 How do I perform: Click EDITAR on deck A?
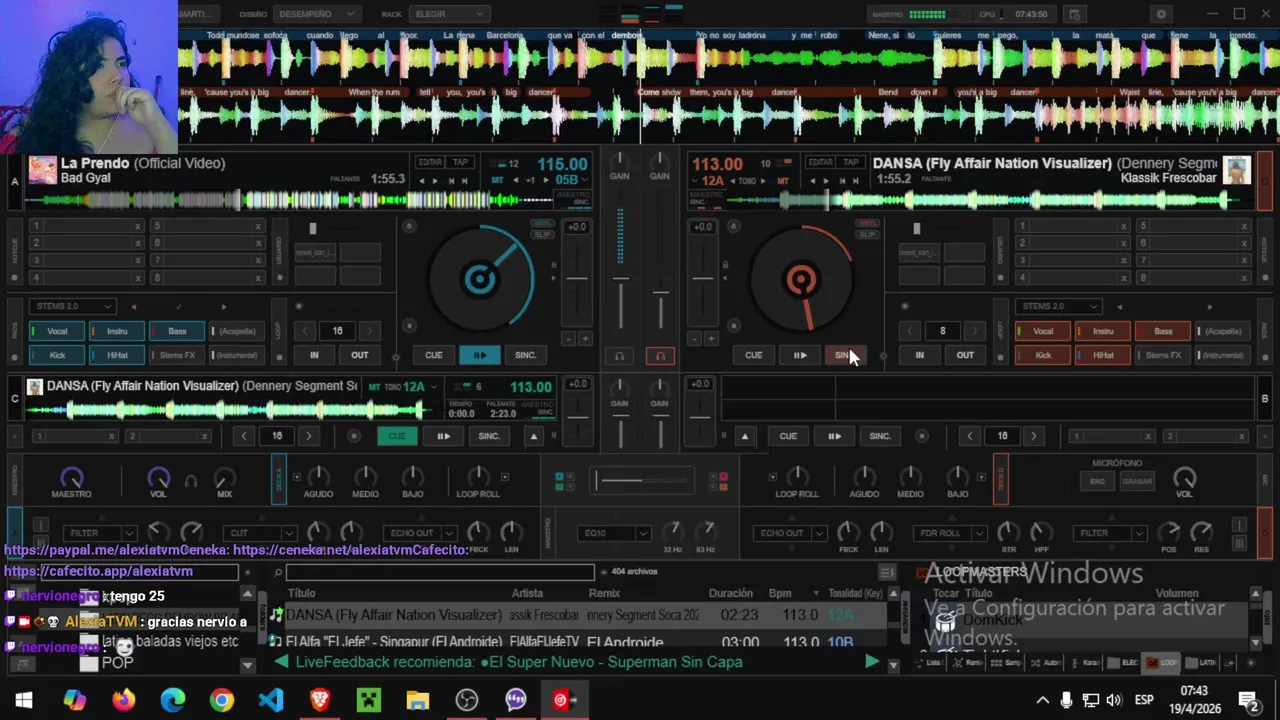tap(430, 162)
